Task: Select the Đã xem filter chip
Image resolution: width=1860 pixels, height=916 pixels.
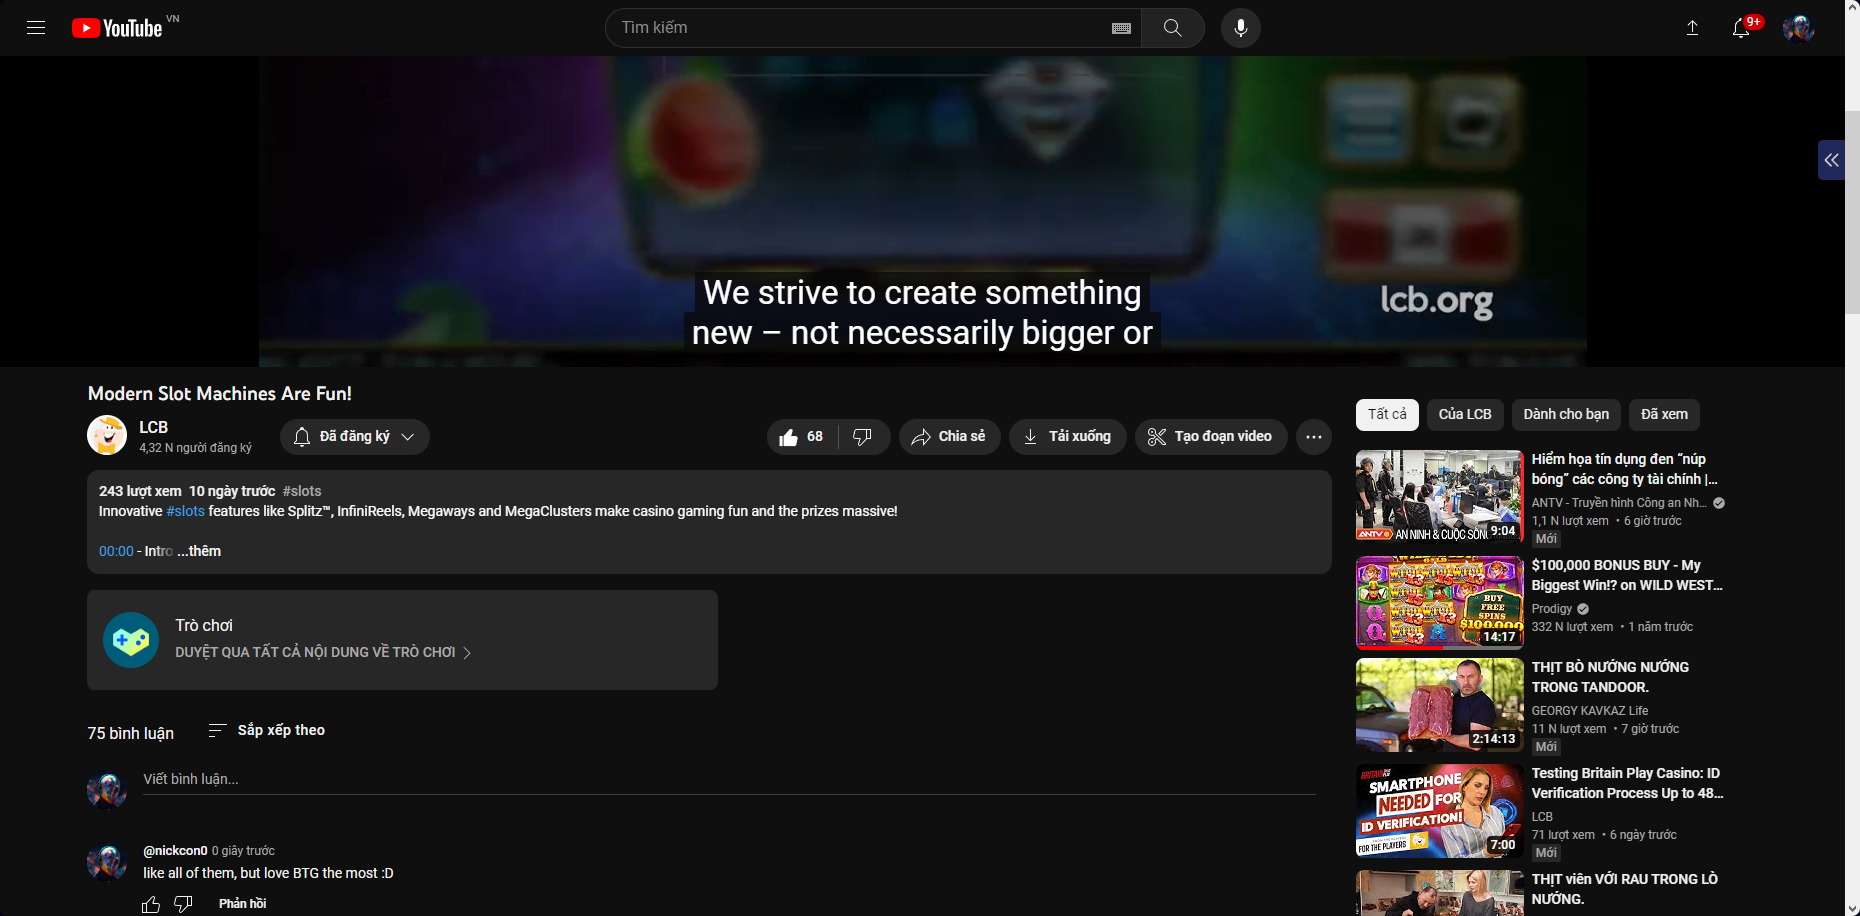Action: (x=1664, y=414)
